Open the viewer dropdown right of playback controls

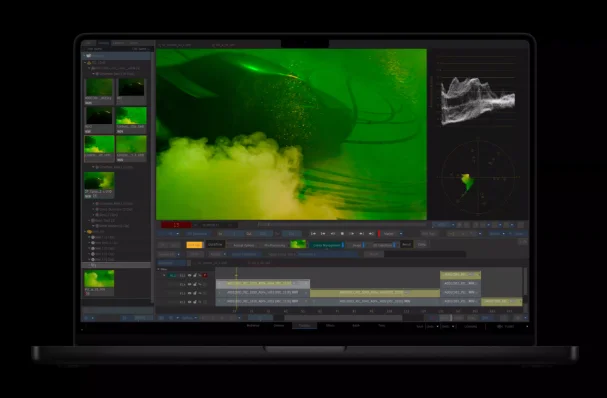[x=393, y=233]
